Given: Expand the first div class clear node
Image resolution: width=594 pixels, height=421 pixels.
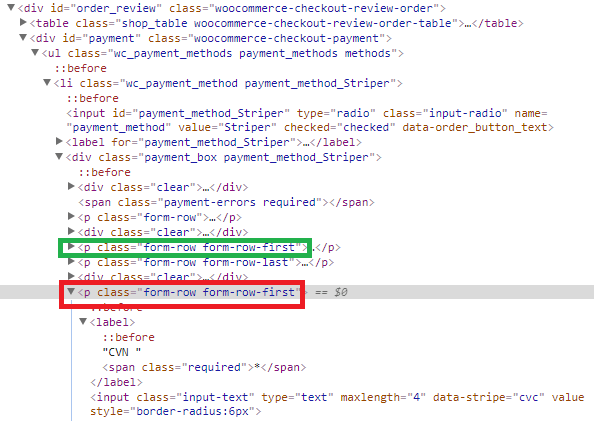Looking at the screenshot, I should [x=71, y=186].
